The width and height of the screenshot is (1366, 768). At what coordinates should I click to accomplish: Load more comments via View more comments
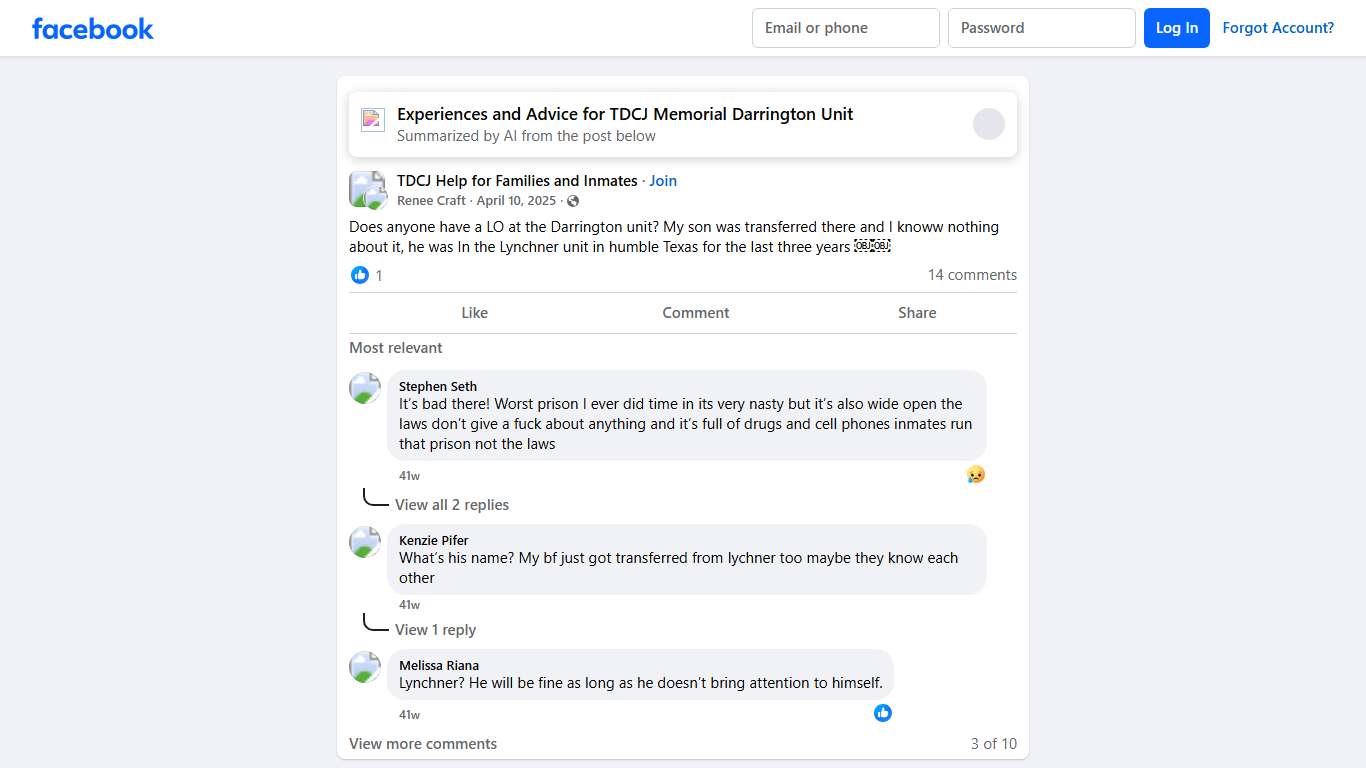click(423, 744)
